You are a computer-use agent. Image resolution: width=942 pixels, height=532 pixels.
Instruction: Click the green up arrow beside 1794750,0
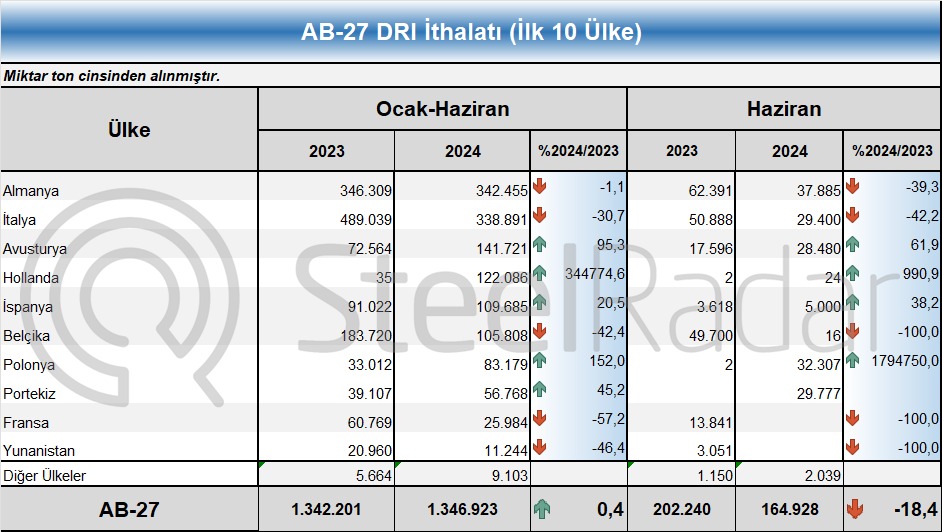click(x=852, y=360)
